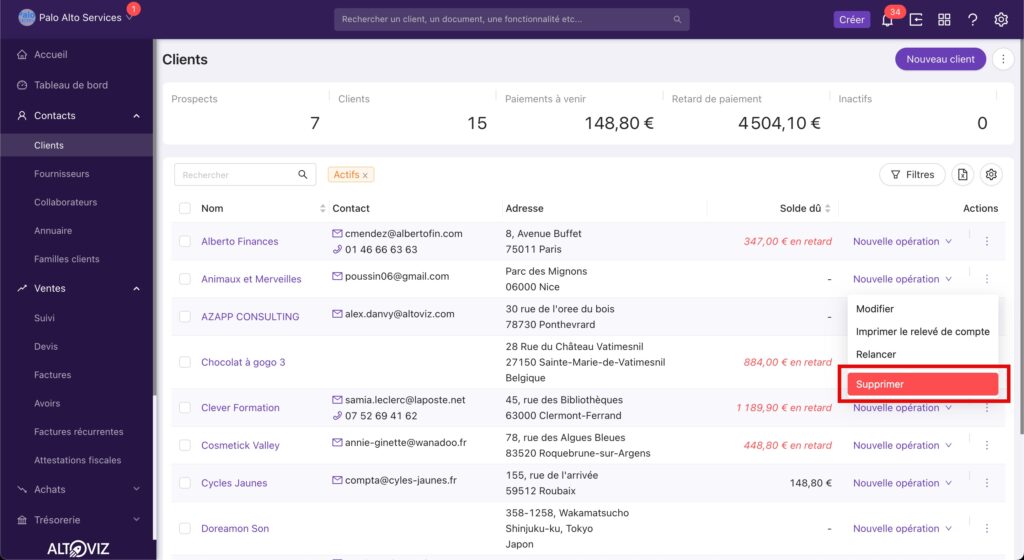
Task: Open Nouvelle opération dropdown for Animaux et Merveilles
Action: pos(903,279)
